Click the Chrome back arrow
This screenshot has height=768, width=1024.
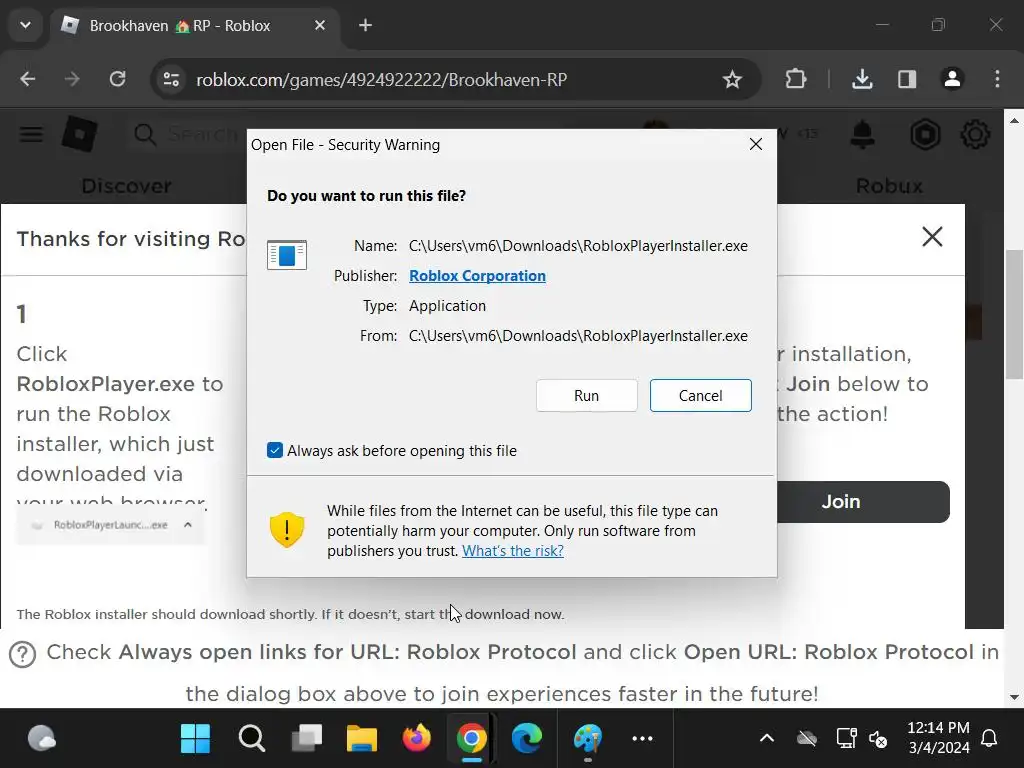point(27,79)
